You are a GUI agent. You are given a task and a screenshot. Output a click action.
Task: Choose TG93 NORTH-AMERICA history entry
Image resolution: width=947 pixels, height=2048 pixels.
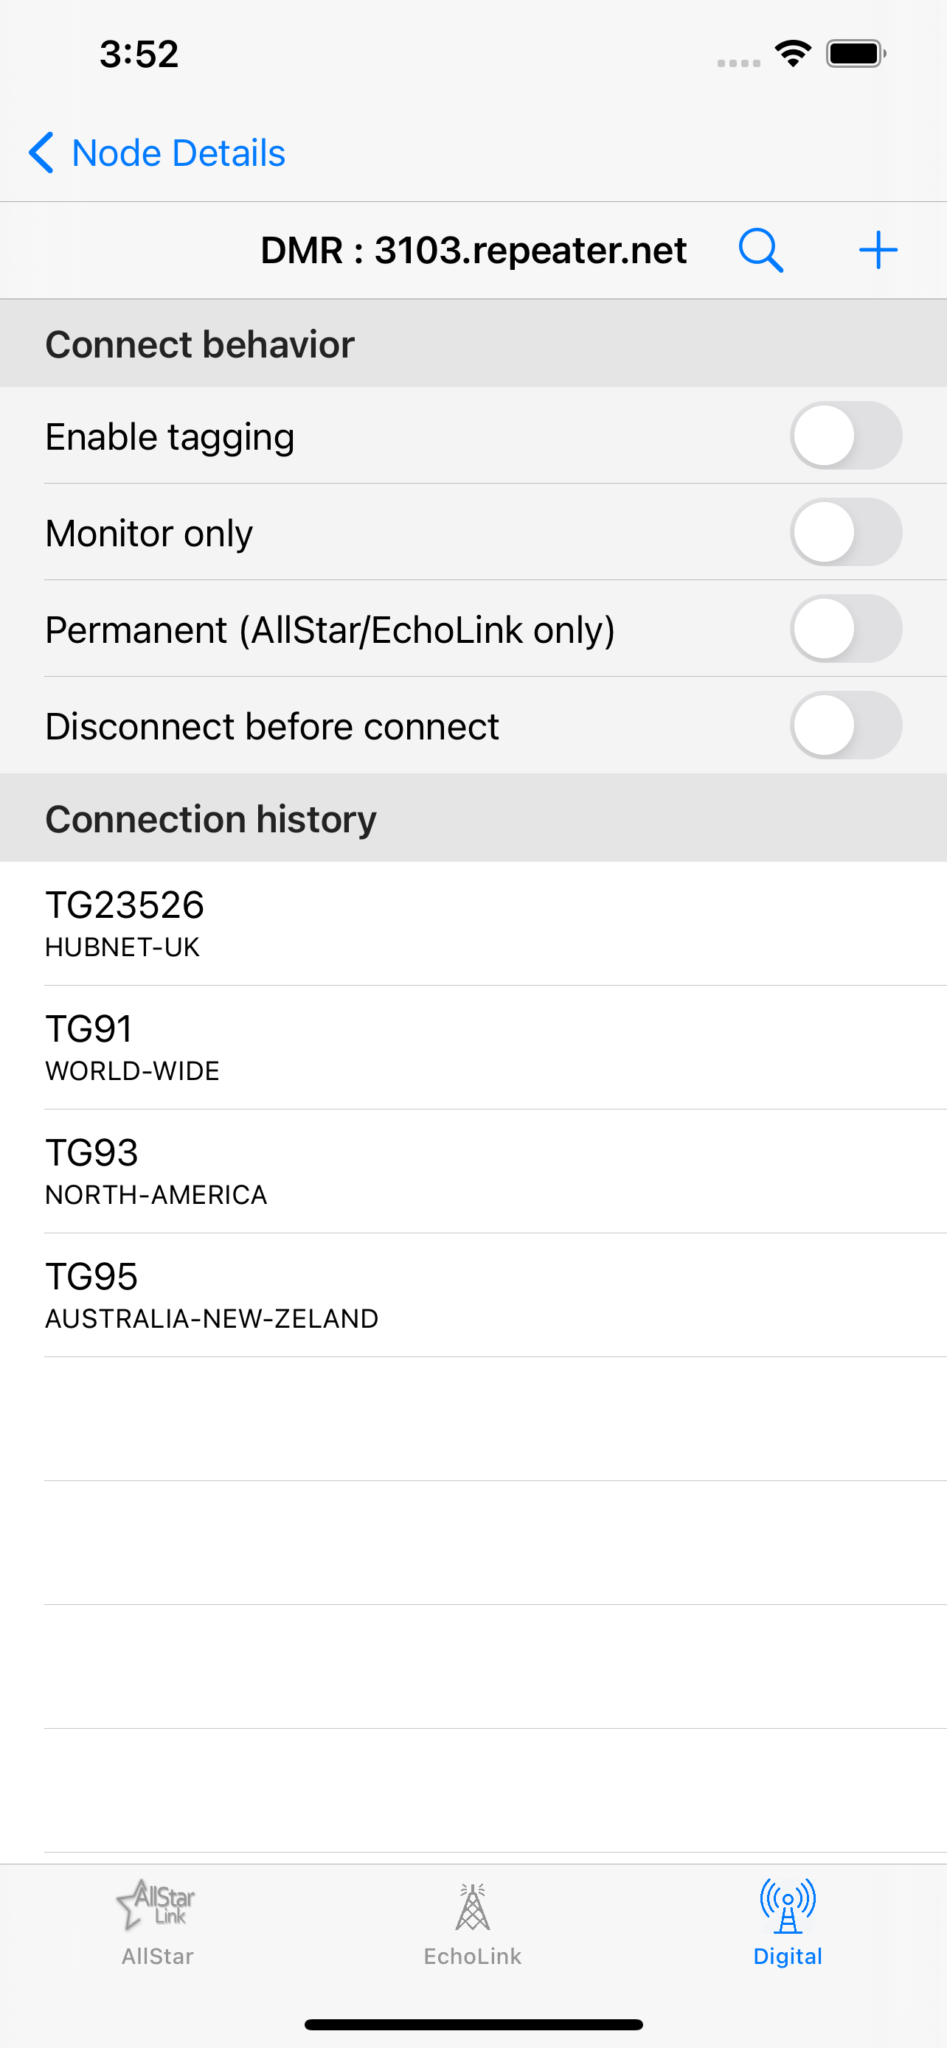click(x=473, y=1171)
